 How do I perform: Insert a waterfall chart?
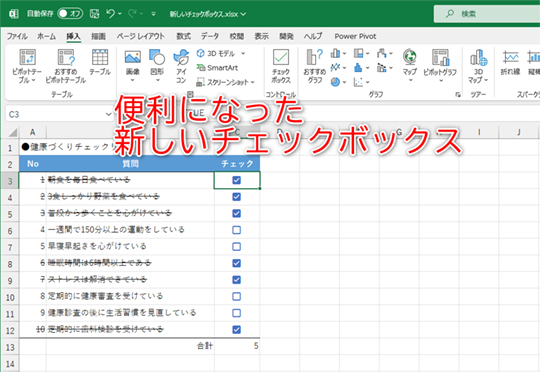click(382, 53)
